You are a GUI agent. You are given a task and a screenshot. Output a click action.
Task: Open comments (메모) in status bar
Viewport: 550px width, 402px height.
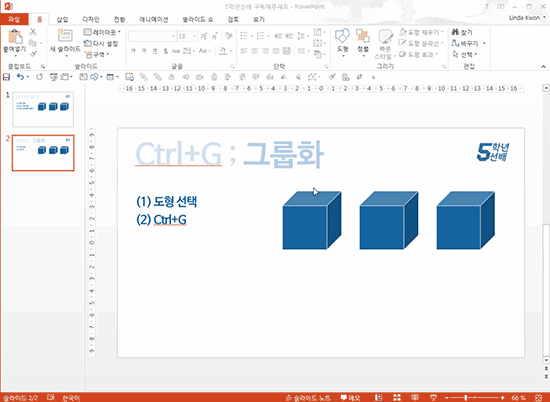tap(350, 398)
